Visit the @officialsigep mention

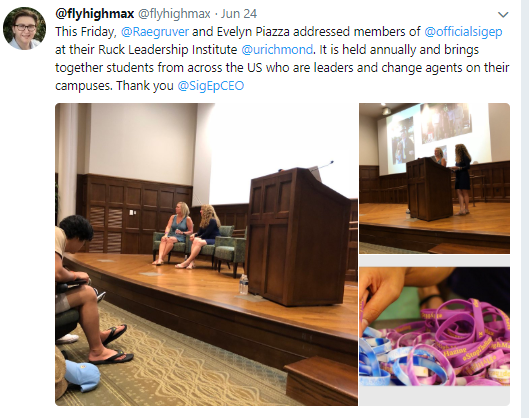point(463,32)
